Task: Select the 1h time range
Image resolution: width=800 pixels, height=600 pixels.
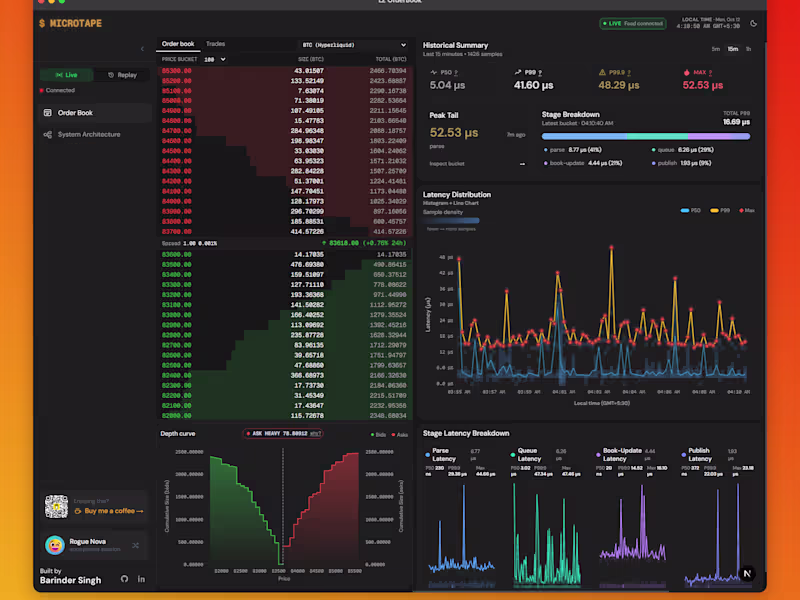Action: 748,49
